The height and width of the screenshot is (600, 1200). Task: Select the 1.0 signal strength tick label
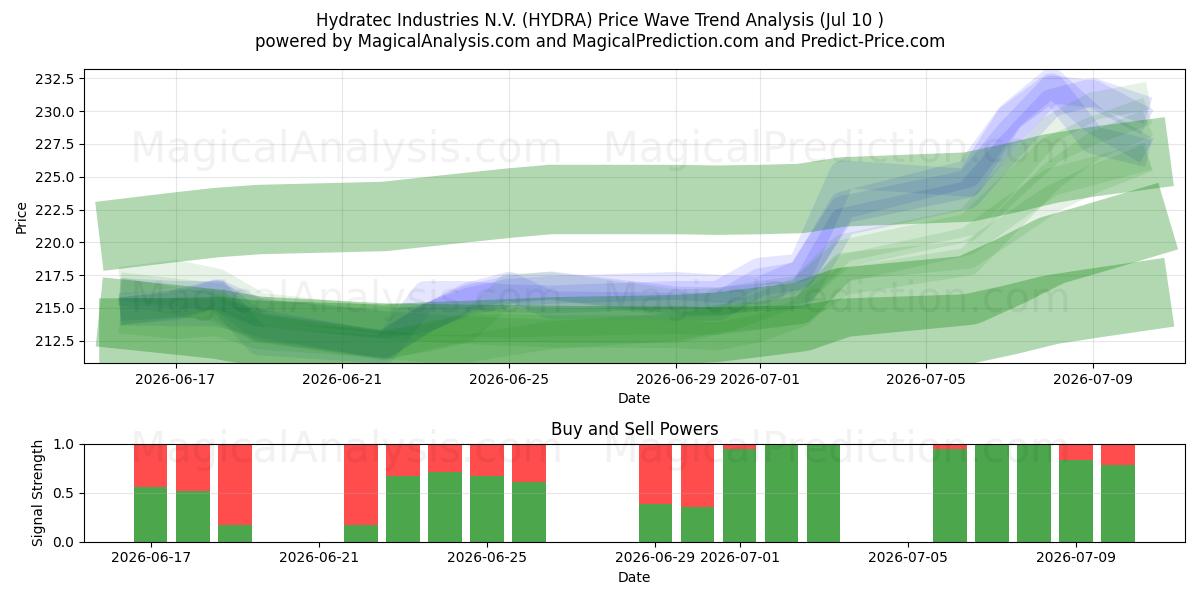coord(64,444)
